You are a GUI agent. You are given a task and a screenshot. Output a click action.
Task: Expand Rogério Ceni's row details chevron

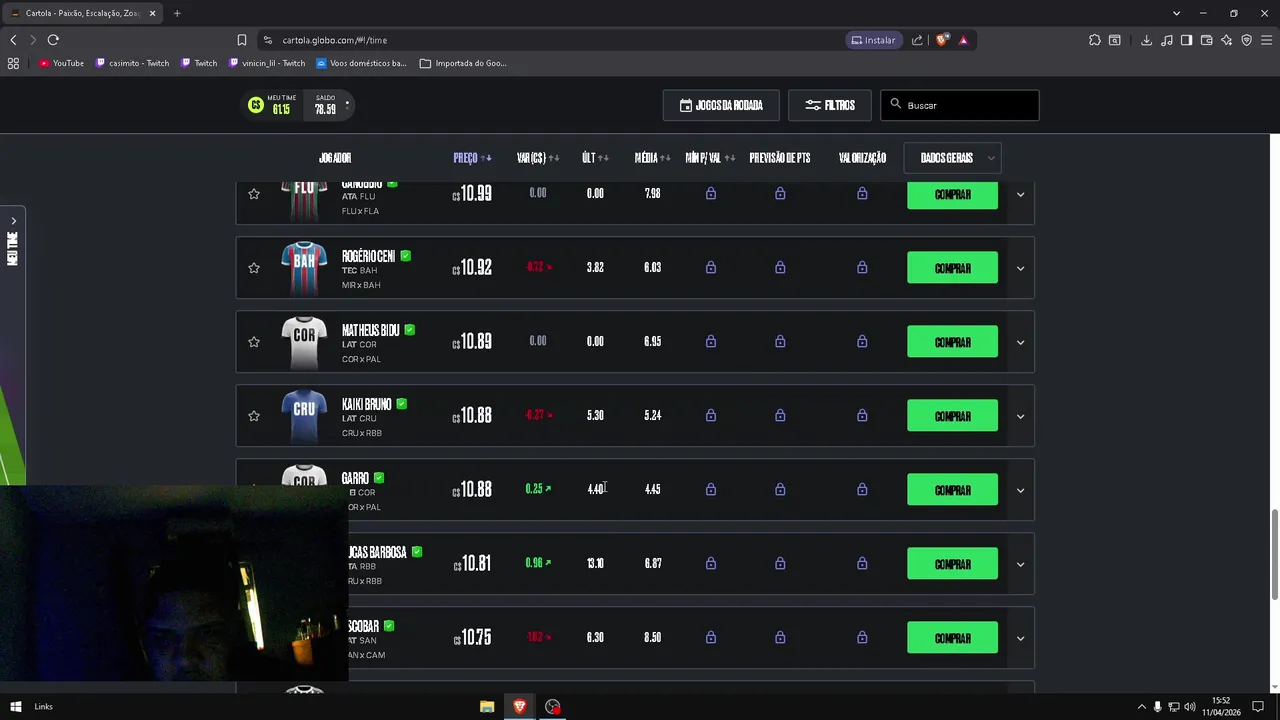(x=1020, y=268)
